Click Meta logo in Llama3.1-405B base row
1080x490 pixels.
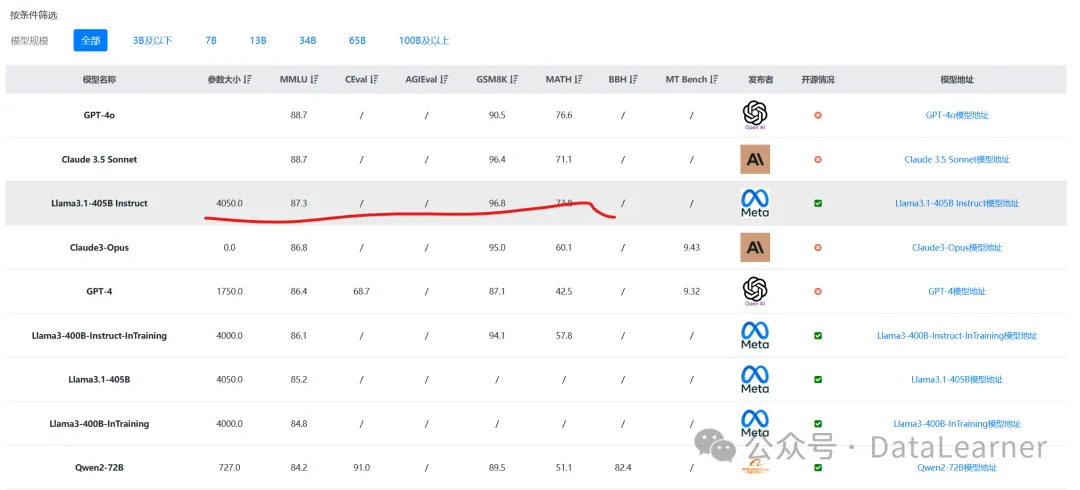(755, 380)
